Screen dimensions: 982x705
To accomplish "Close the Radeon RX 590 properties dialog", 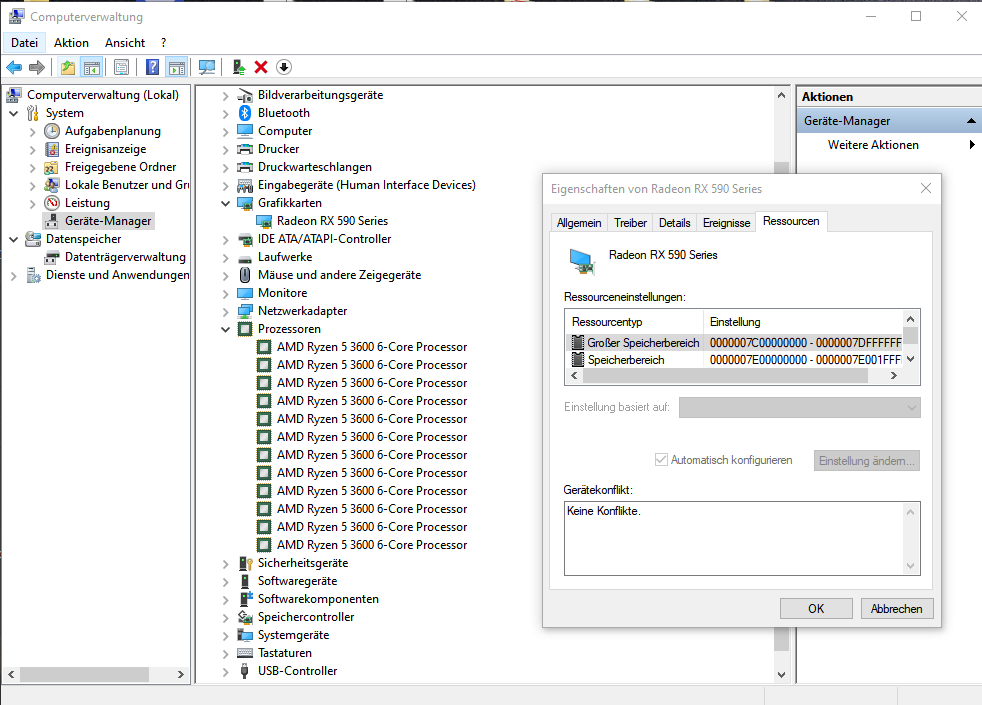I will click(926, 188).
